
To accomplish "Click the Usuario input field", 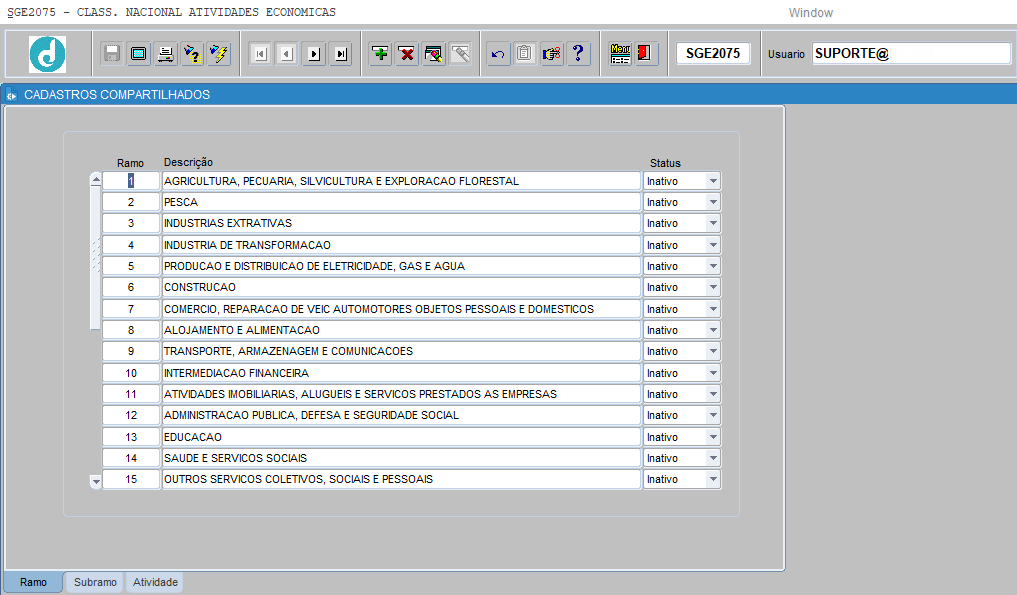I will click(x=911, y=53).
